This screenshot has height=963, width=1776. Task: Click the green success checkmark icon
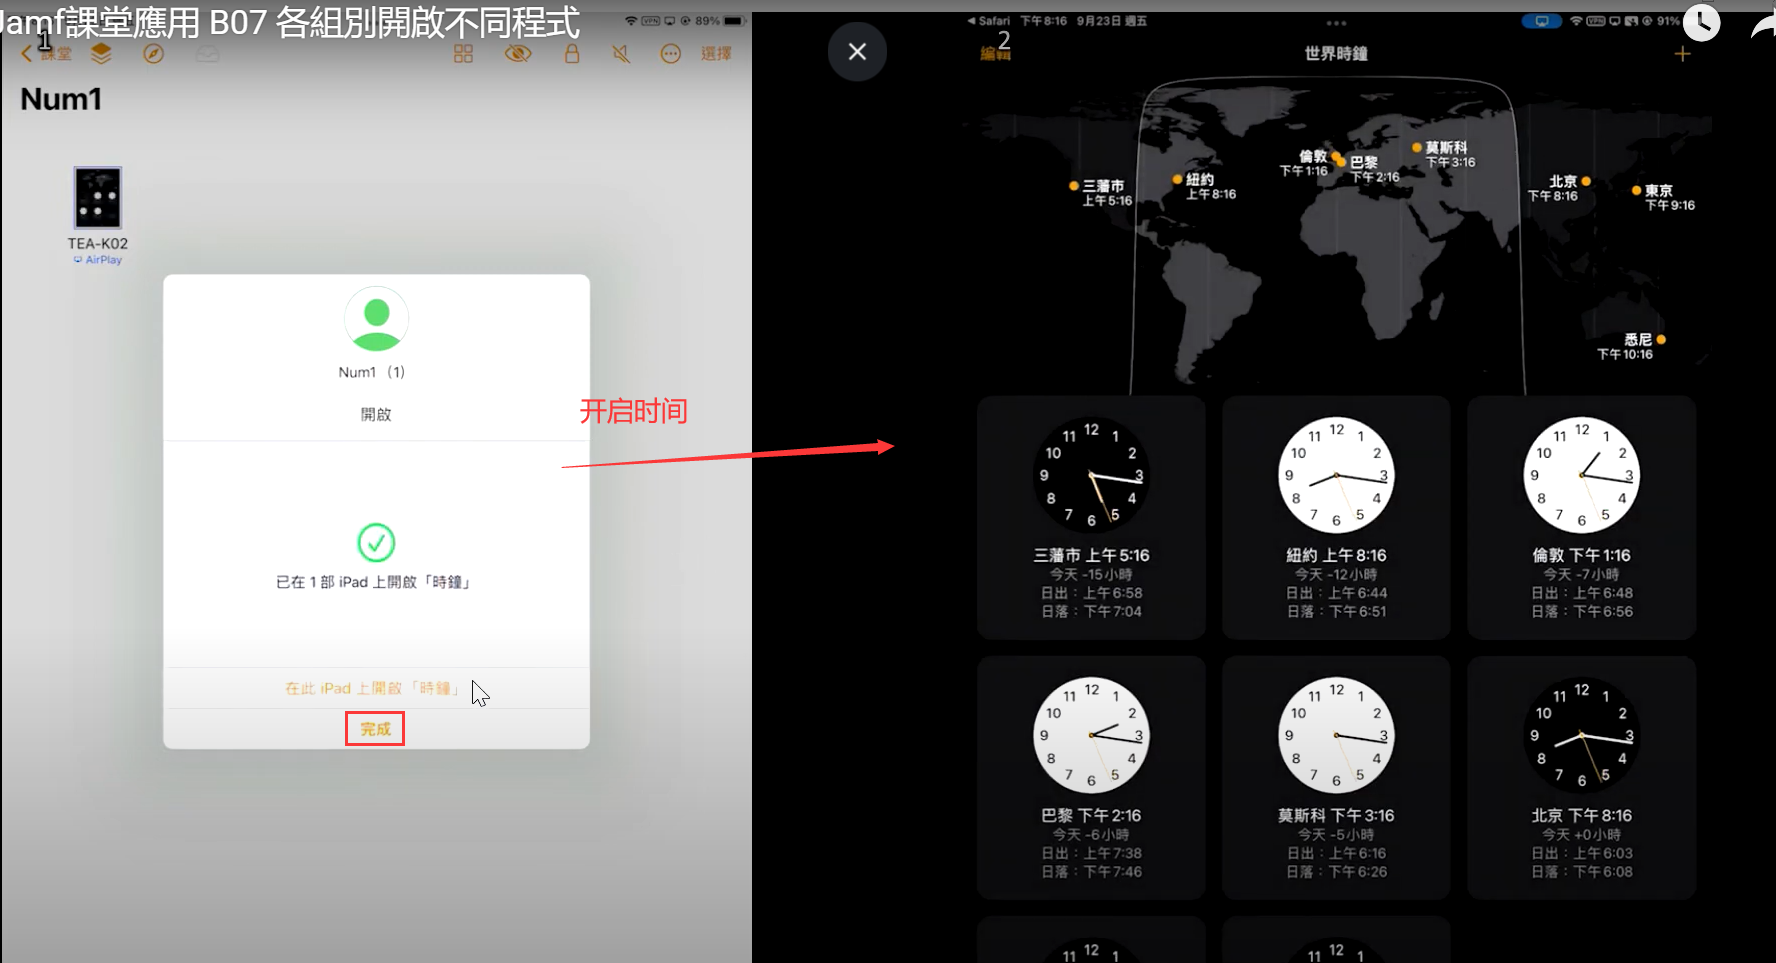(x=376, y=543)
